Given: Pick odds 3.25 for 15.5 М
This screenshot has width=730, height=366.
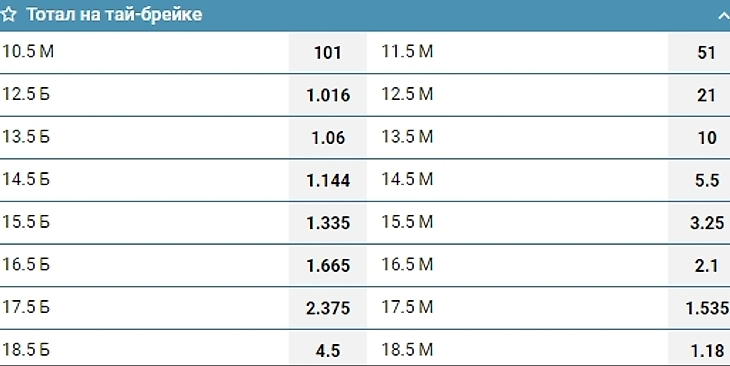Looking at the screenshot, I should (699, 223).
